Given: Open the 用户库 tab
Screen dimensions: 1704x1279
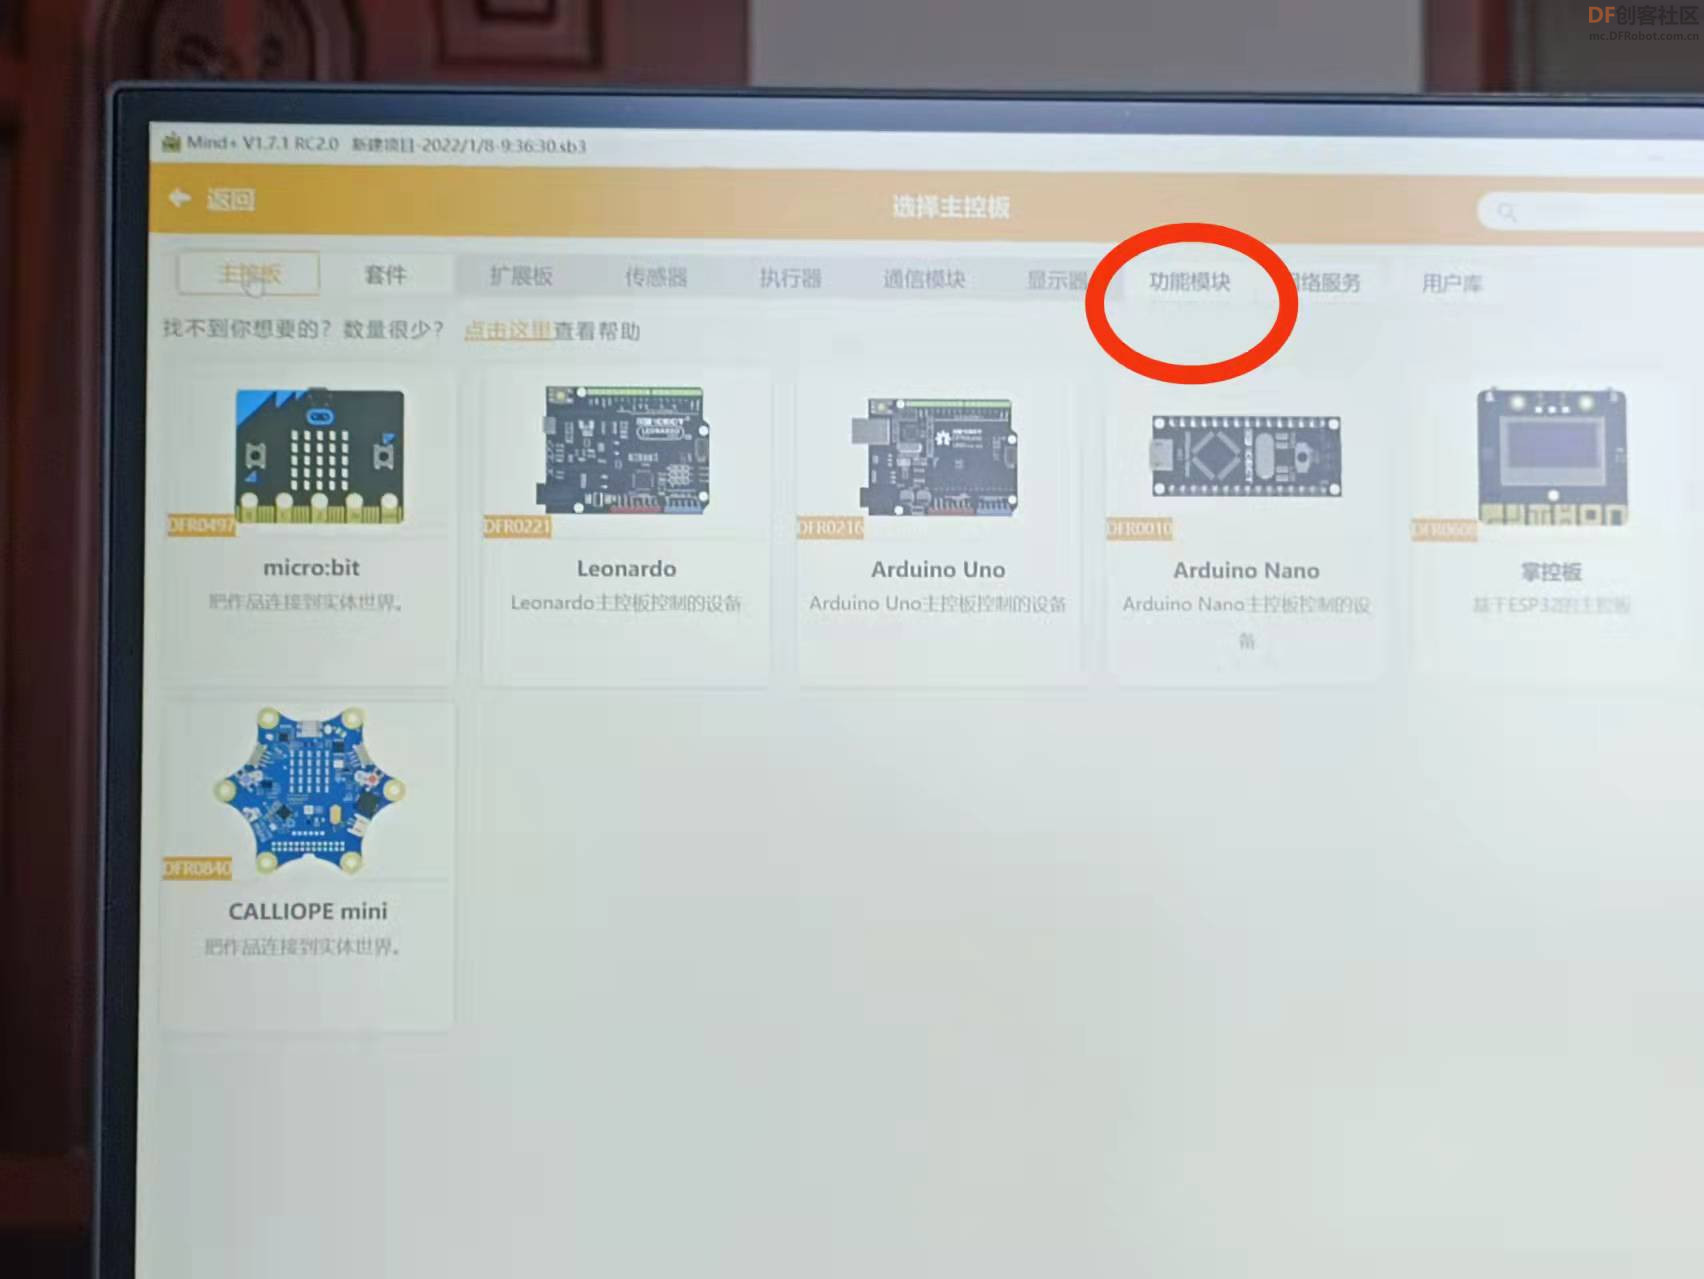Looking at the screenshot, I should [1452, 283].
